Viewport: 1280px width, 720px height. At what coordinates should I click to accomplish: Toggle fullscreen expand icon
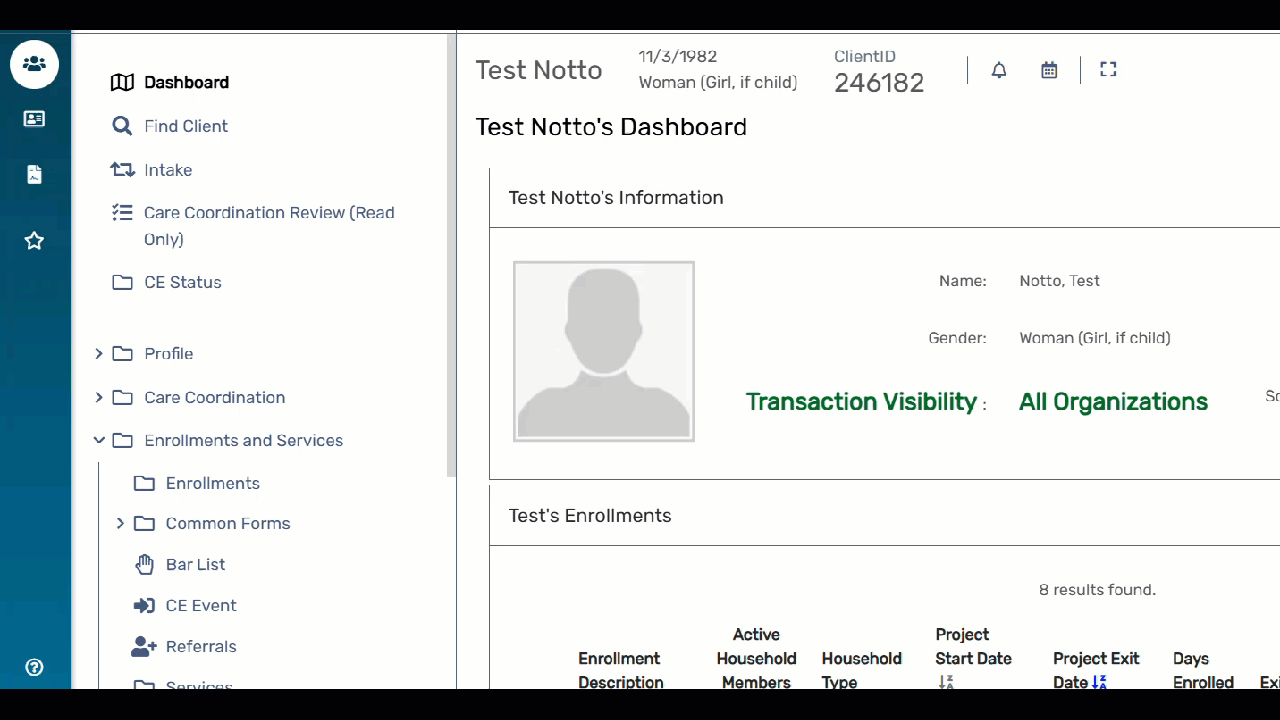coord(1108,69)
